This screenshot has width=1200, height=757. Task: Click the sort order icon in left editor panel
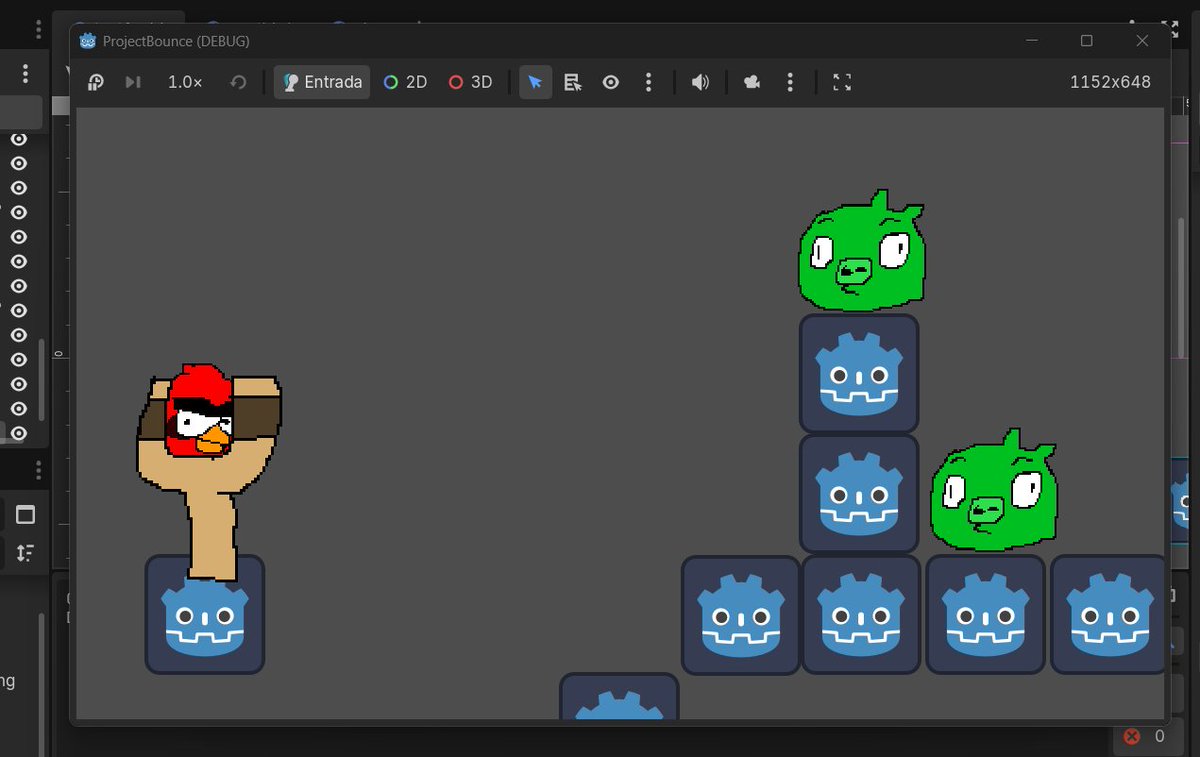[x=25, y=552]
